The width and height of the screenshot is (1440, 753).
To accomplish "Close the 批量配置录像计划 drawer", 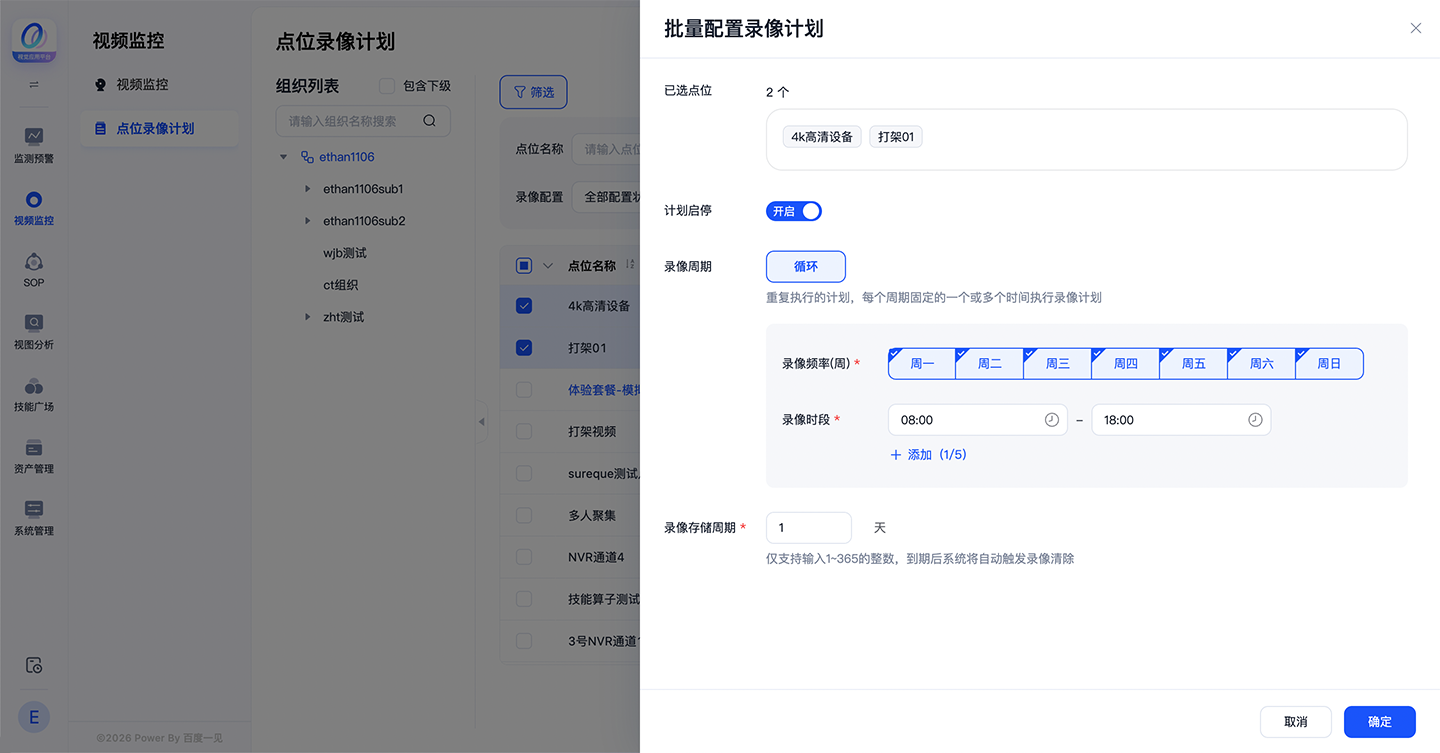I will click(1415, 28).
